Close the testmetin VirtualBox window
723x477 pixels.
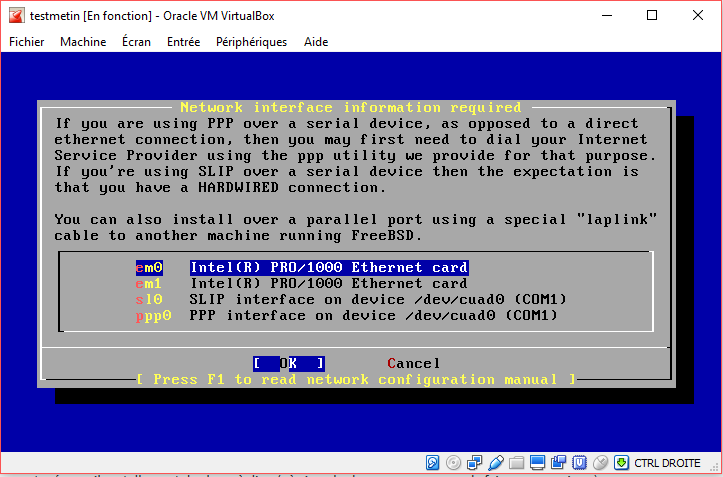click(x=698, y=16)
